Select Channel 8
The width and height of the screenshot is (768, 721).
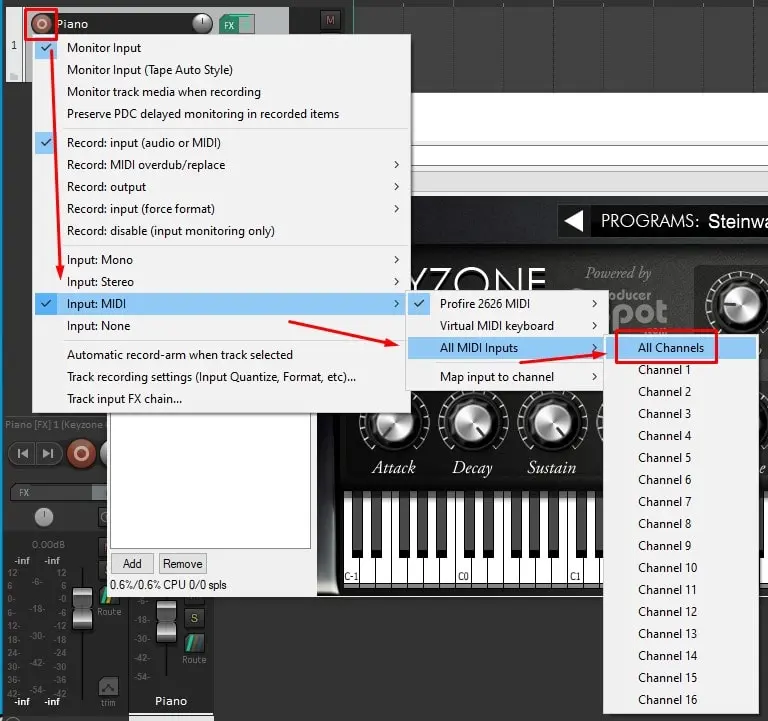click(x=681, y=524)
